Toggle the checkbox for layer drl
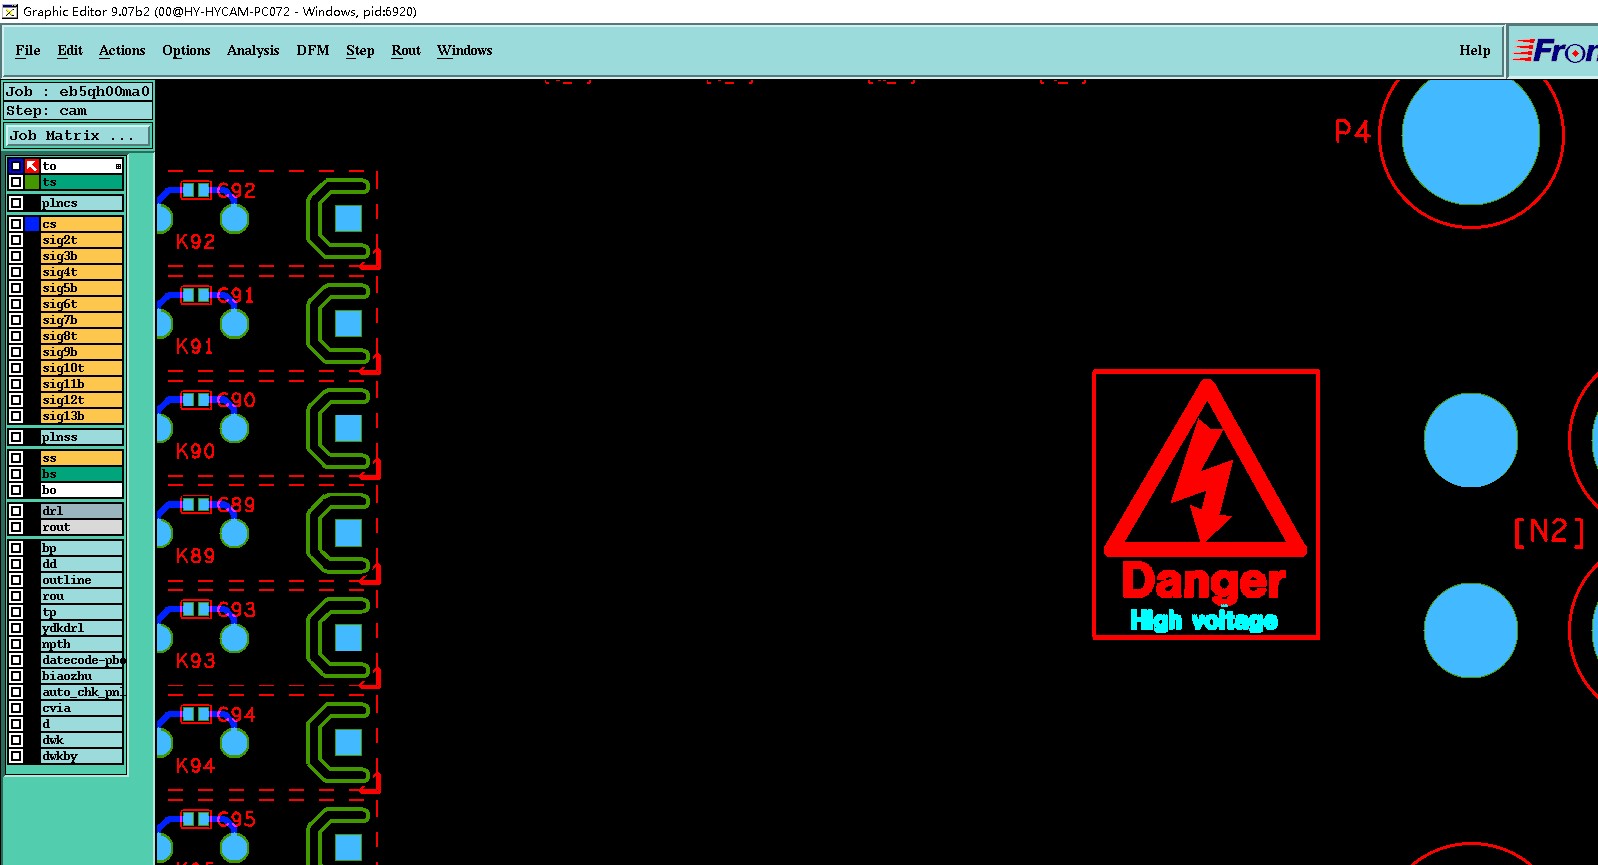The image size is (1598, 865). coord(16,511)
